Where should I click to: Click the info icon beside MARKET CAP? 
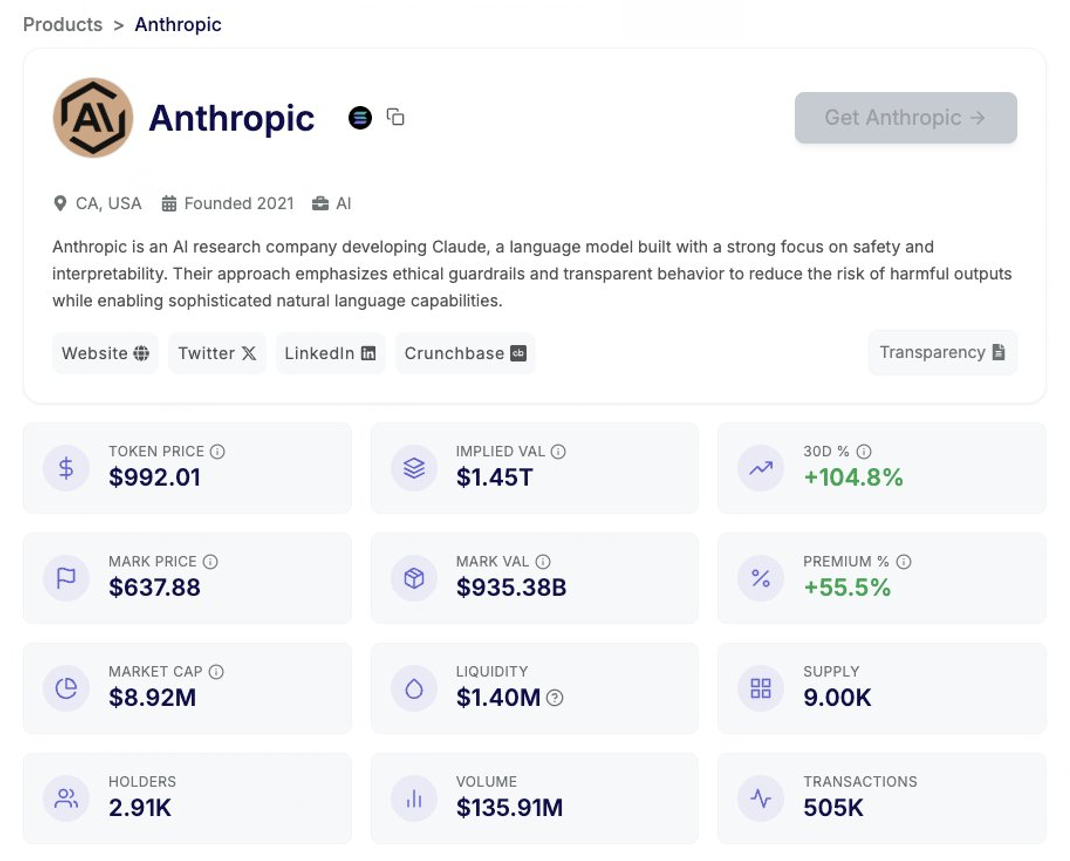[216, 672]
